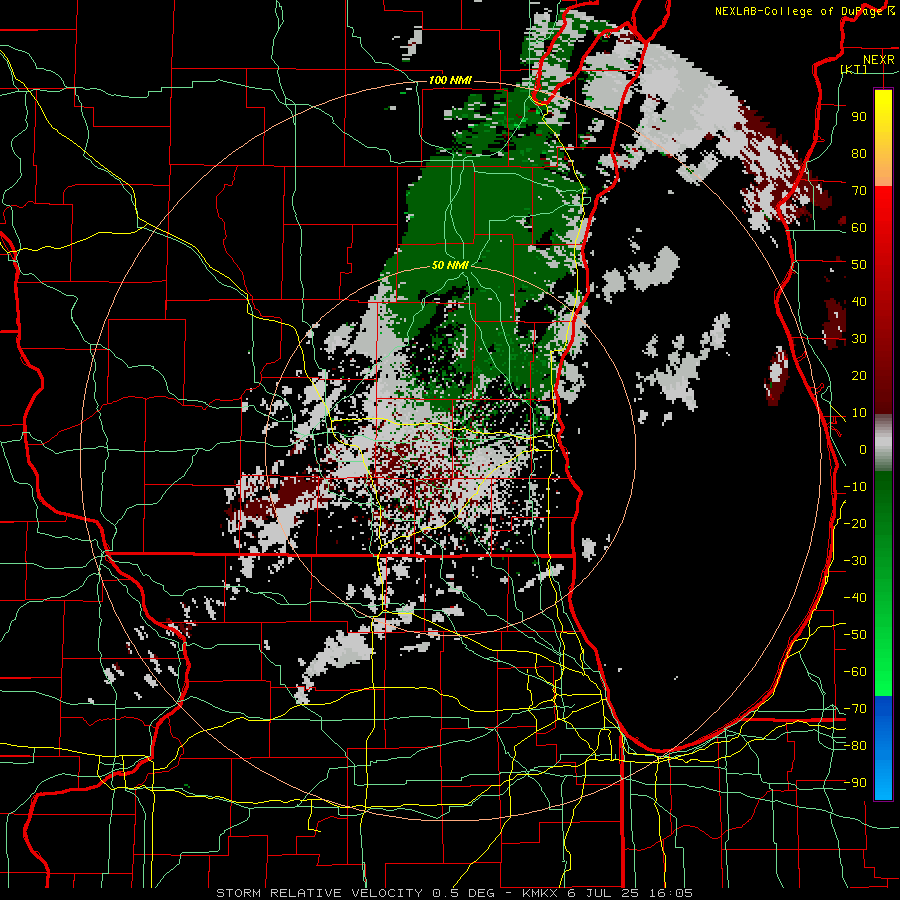This screenshot has width=900, height=900.
Task: Click the -80 value on velocity scale
Action: point(855,746)
